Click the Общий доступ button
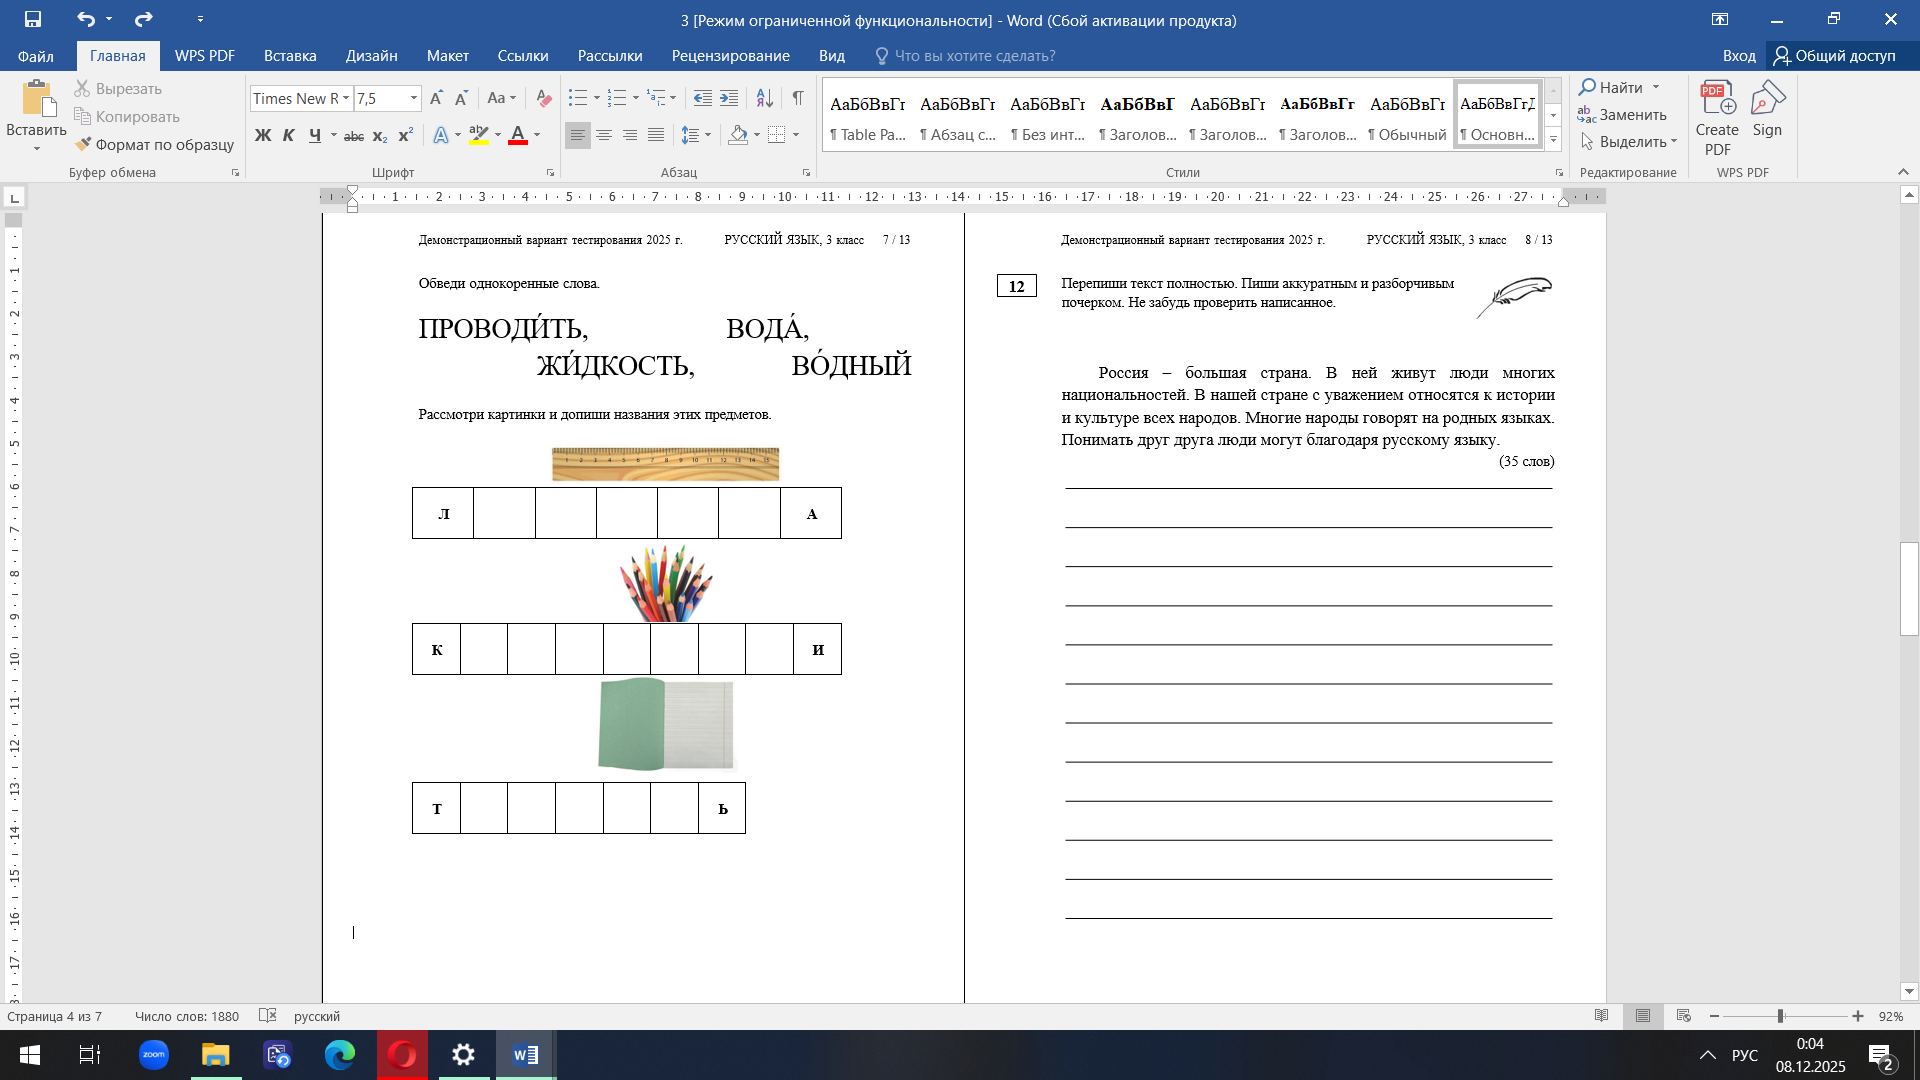This screenshot has width=1920, height=1080. tap(1835, 56)
